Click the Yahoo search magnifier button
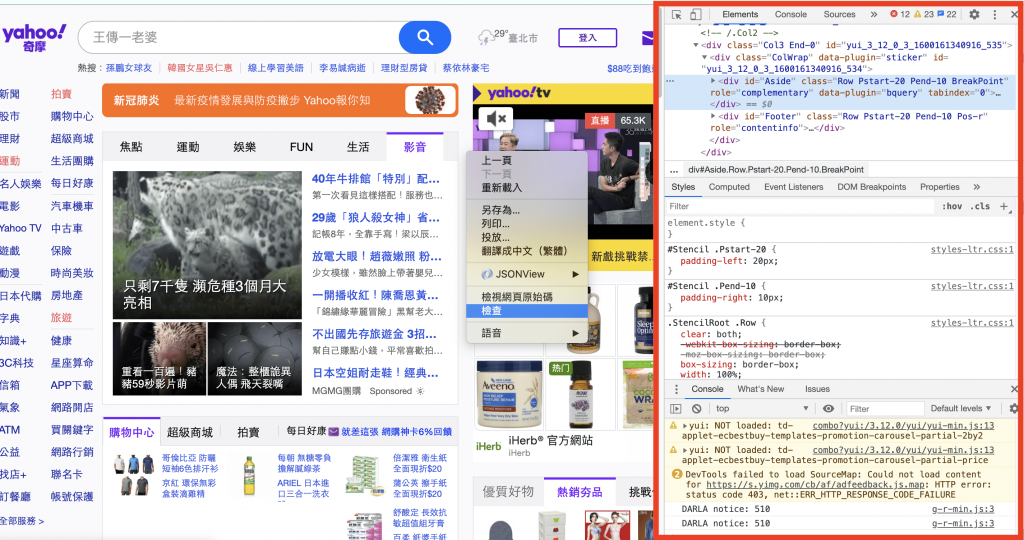The image size is (1024, 540). tap(424, 37)
